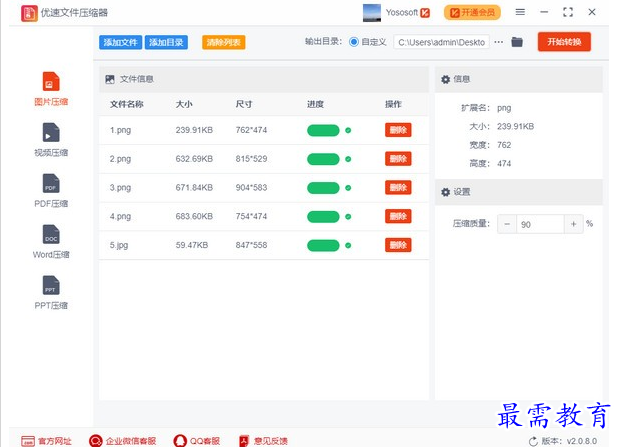The width and height of the screenshot is (619, 447).
Task: Click the output directory path field
Action: [x=441, y=42]
